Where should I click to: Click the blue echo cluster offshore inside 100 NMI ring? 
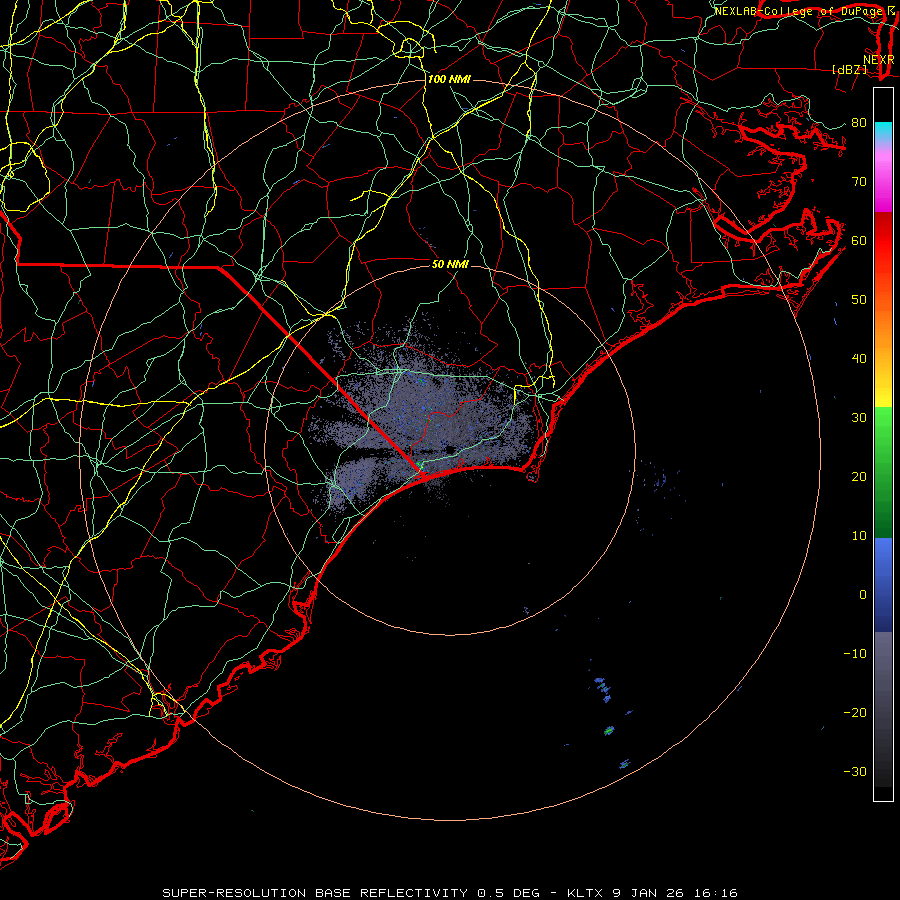pyautogui.click(x=603, y=689)
